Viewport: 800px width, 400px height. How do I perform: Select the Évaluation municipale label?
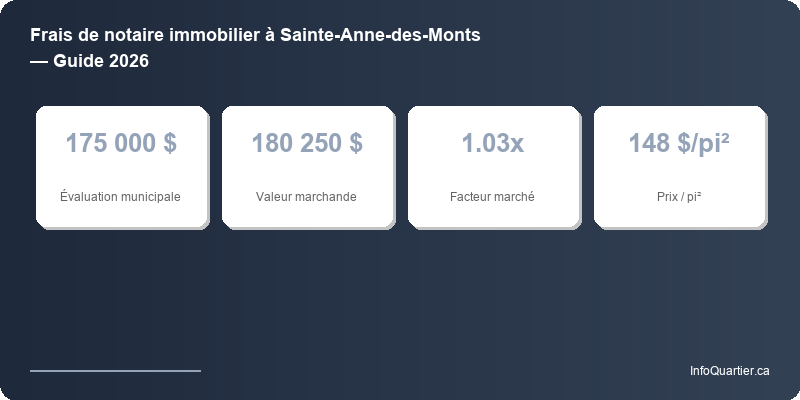pyautogui.click(x=120, y=197)
